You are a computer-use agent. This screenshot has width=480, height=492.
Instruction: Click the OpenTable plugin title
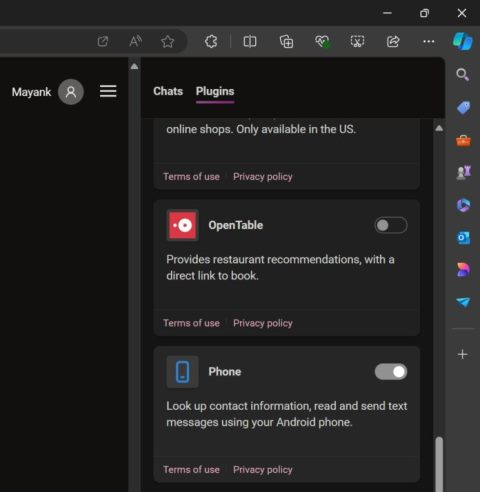tap(236, 225)
